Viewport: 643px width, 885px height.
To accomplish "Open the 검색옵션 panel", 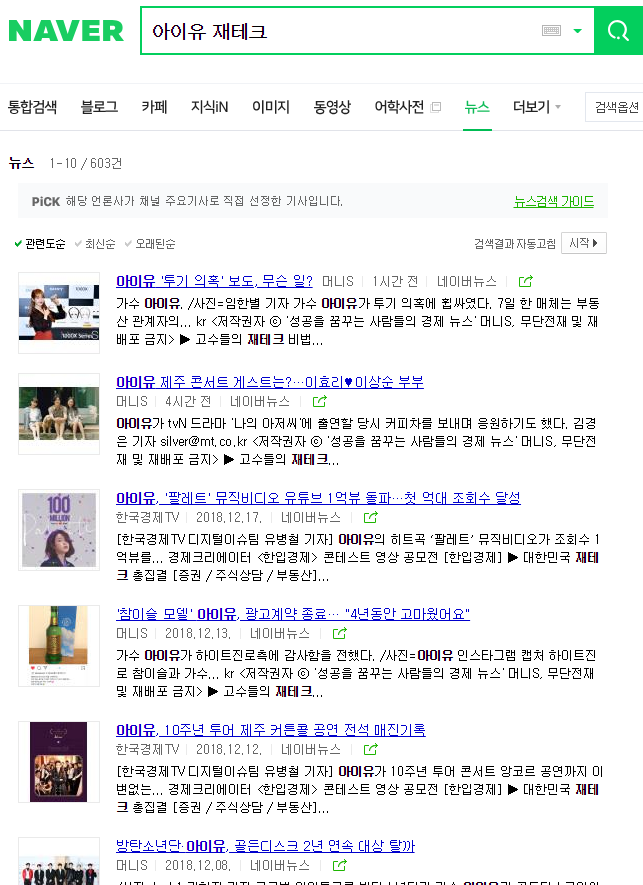I will (x=614, y=107).
